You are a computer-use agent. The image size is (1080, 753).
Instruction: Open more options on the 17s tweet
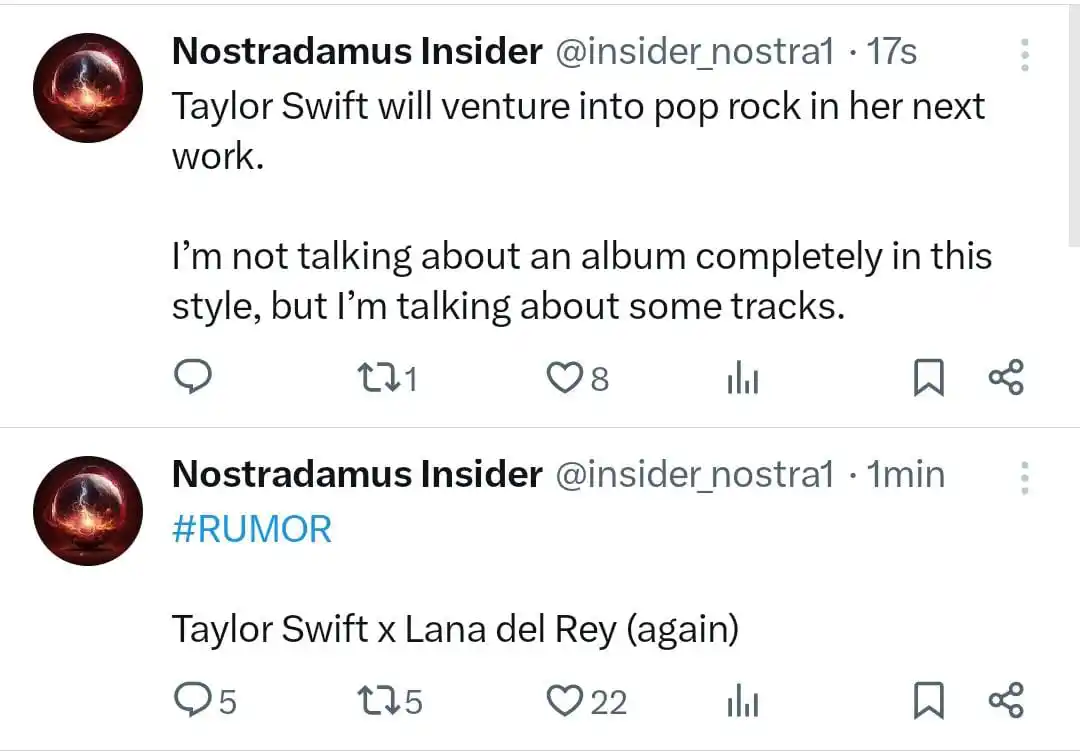[1024, 55]
